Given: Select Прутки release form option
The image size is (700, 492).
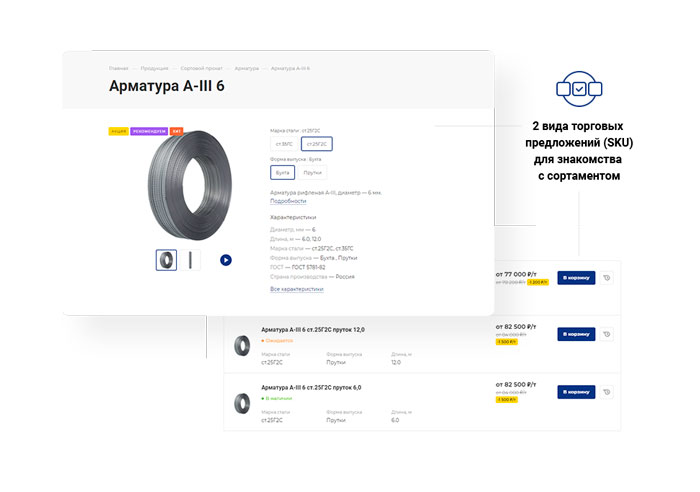Looking at the screenshot, I should click(312, 172).
